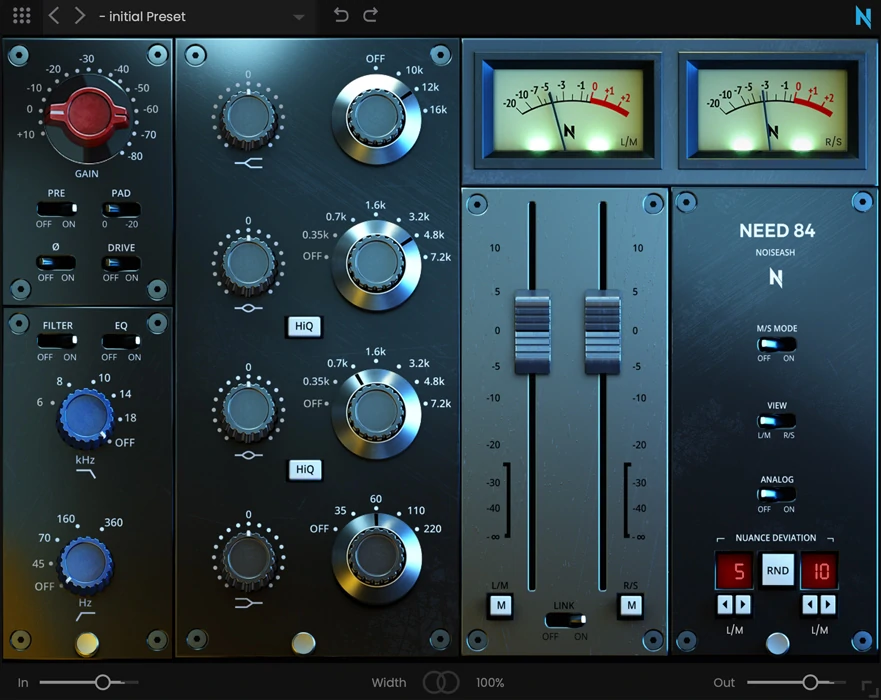Click the RND randomize button
This screenshot has height=700, width=881.
click(x=777, y=570)
